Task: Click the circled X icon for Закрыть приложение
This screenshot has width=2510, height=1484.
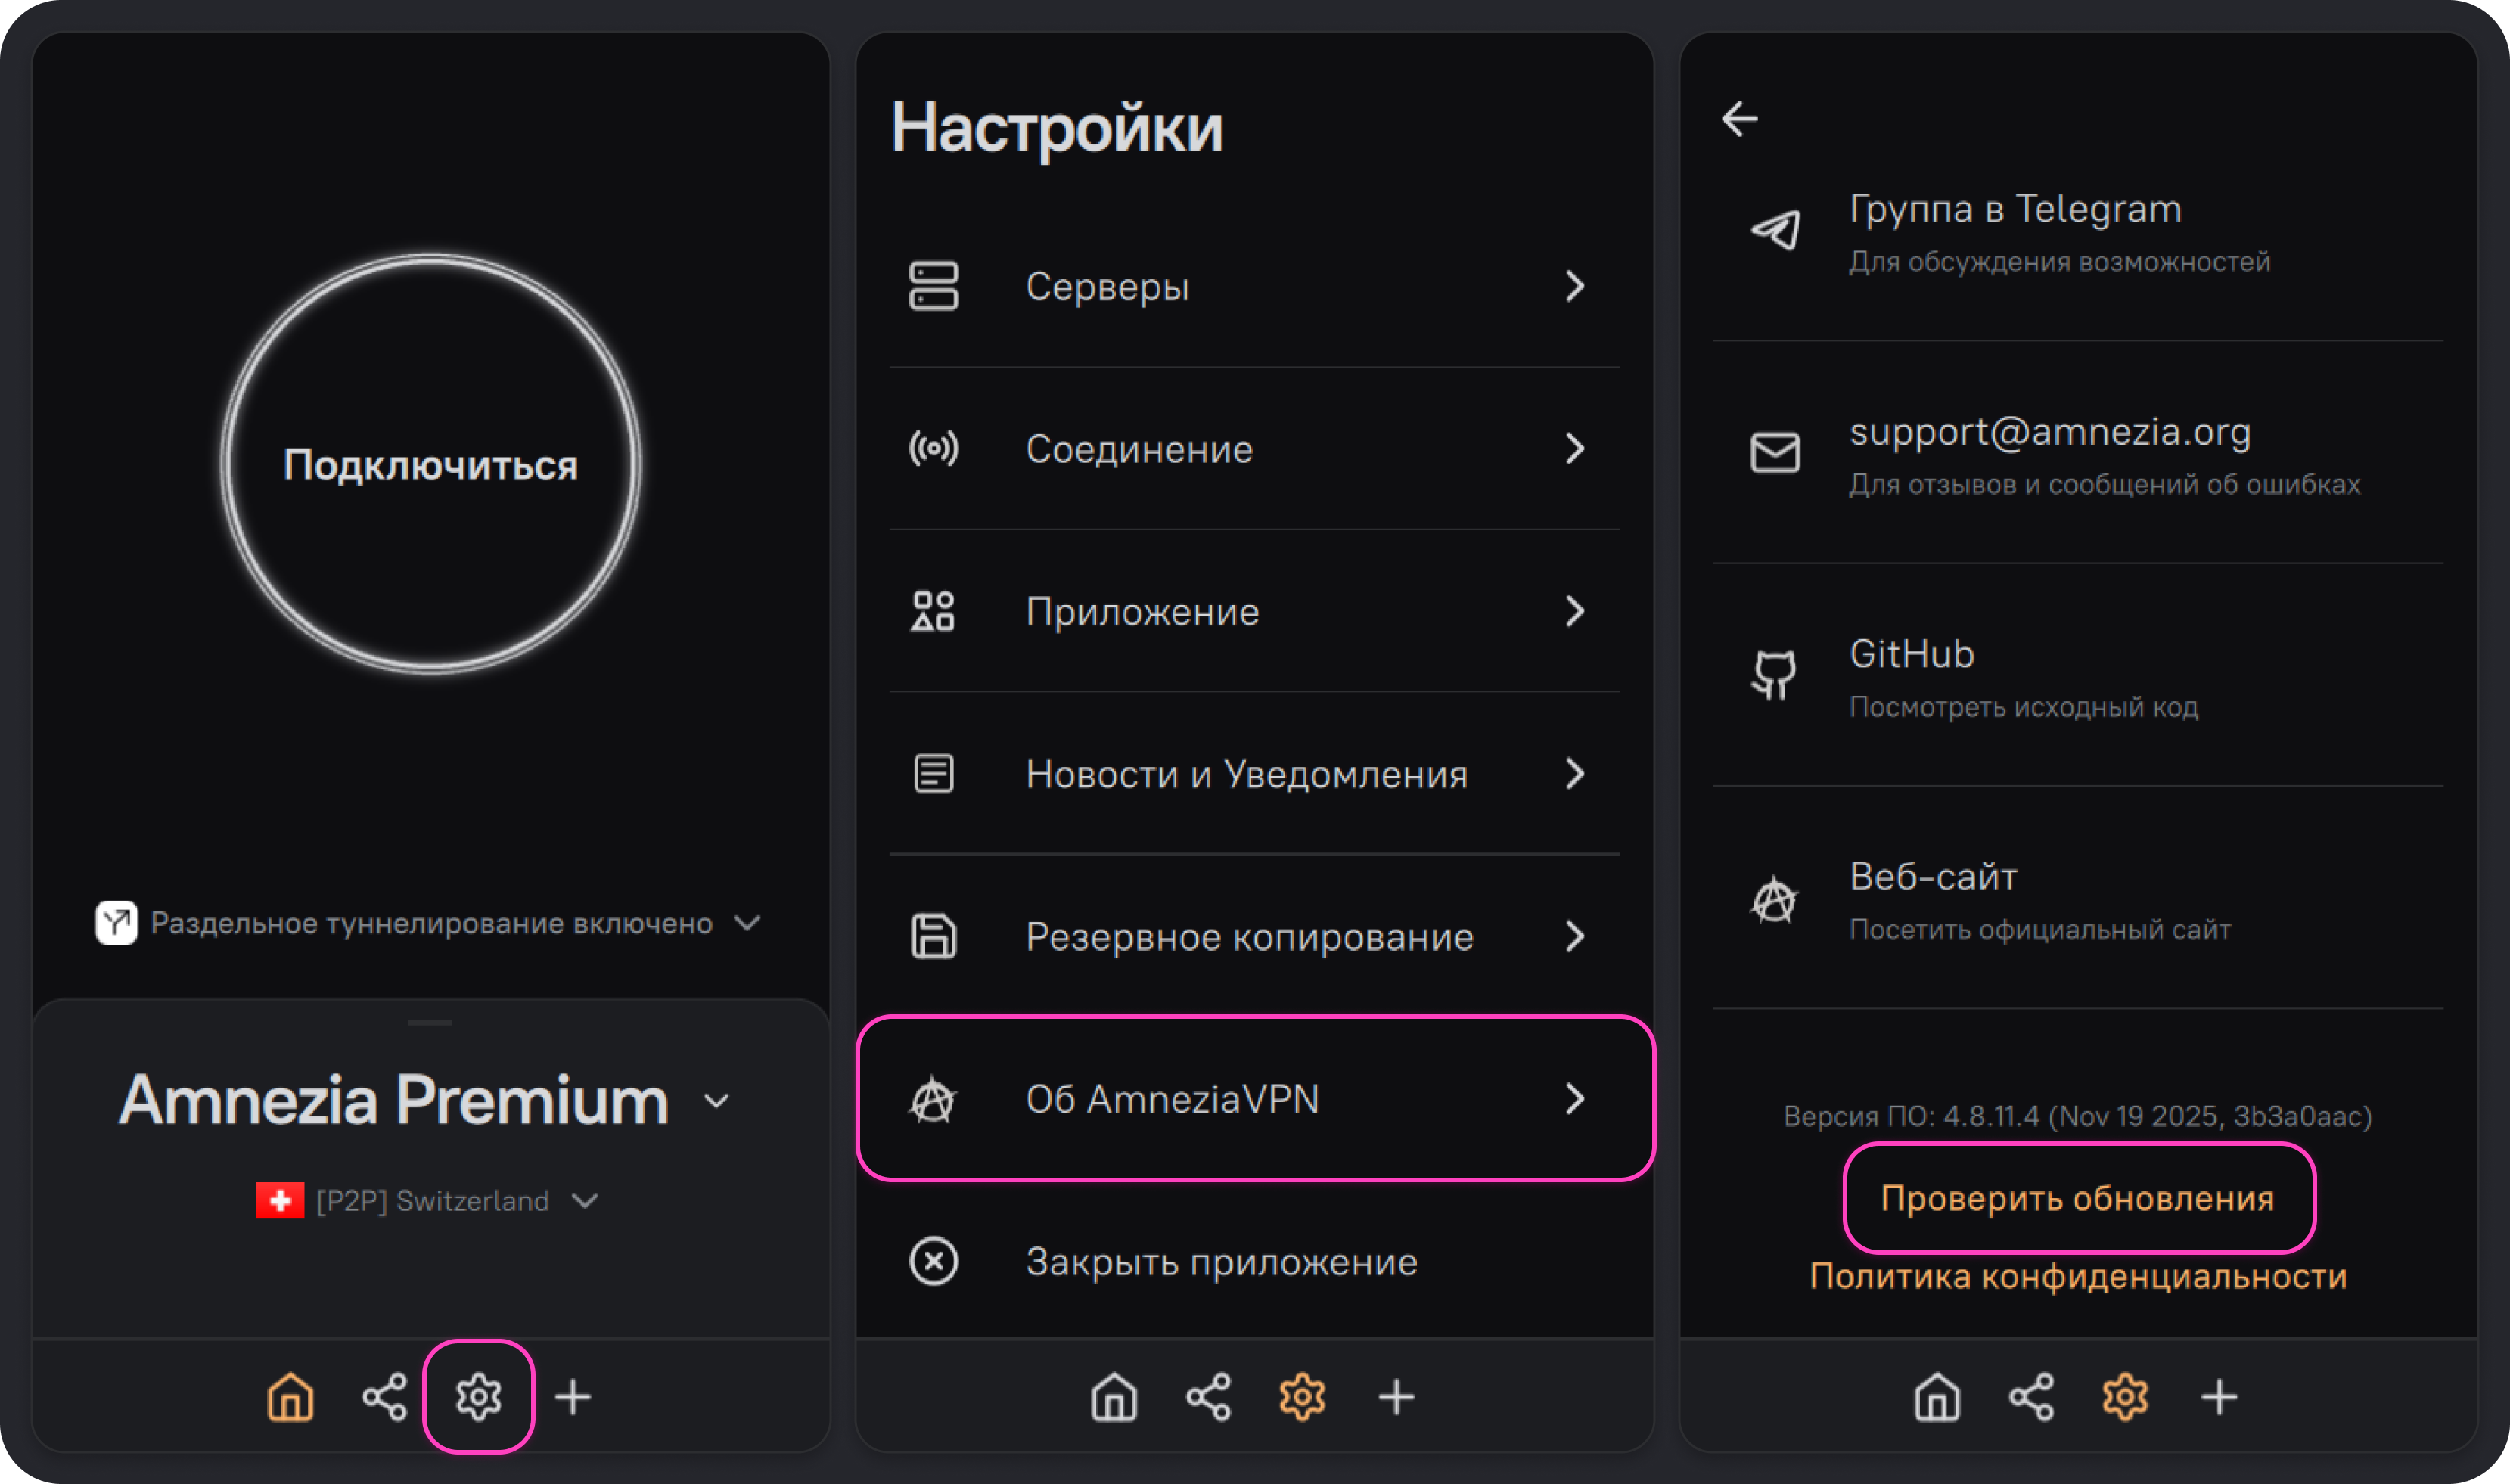Action: click(933, 1261)
